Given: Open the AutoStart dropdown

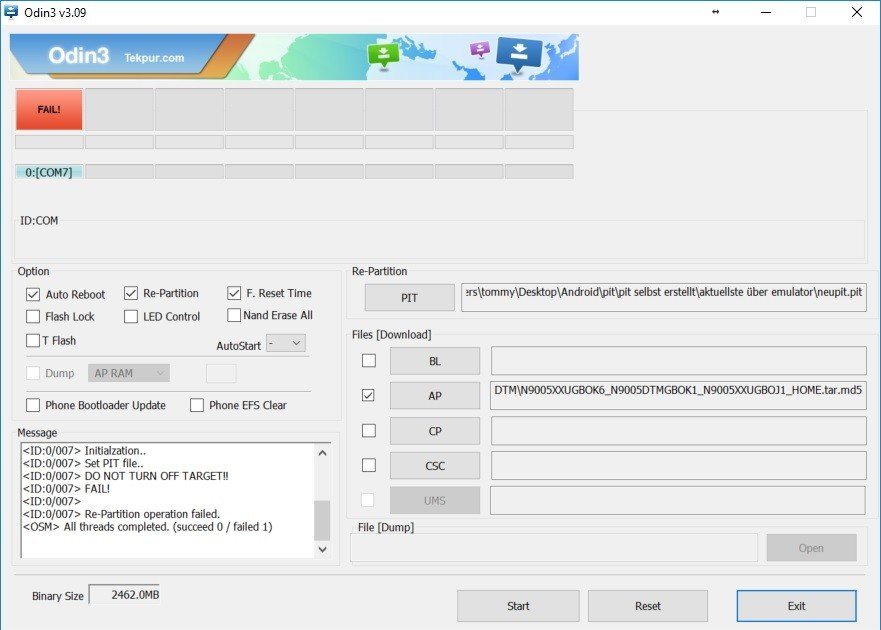Looking at the screenshot, I should [x=286, y=343].
